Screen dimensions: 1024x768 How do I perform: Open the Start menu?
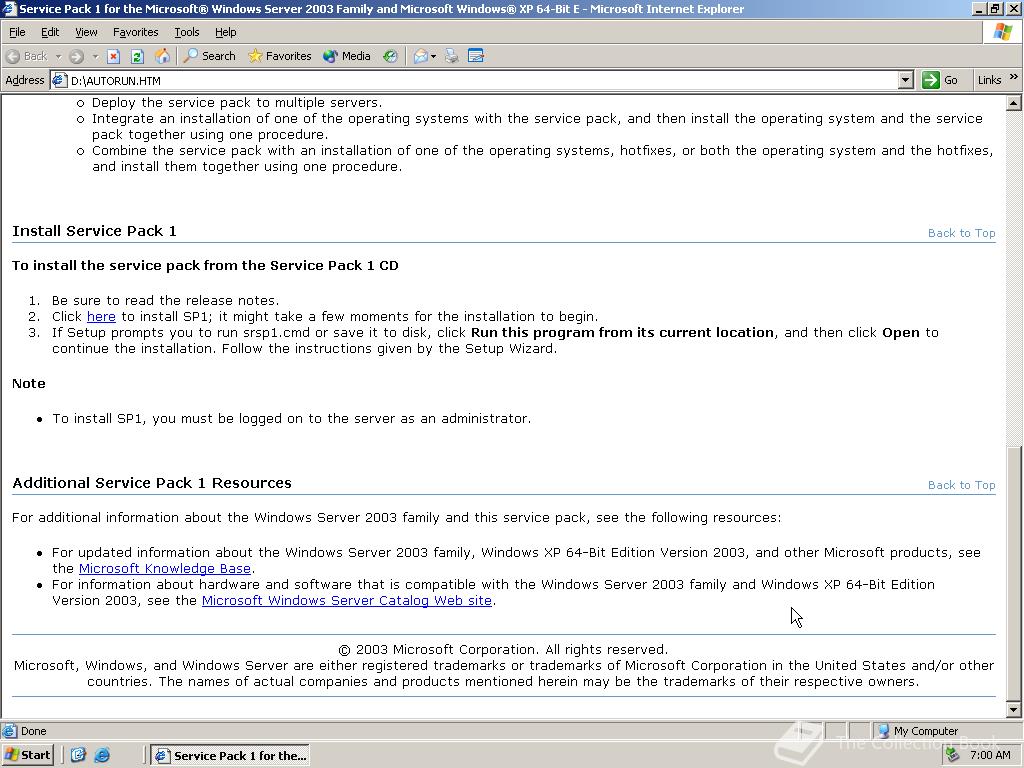(27, 756)
